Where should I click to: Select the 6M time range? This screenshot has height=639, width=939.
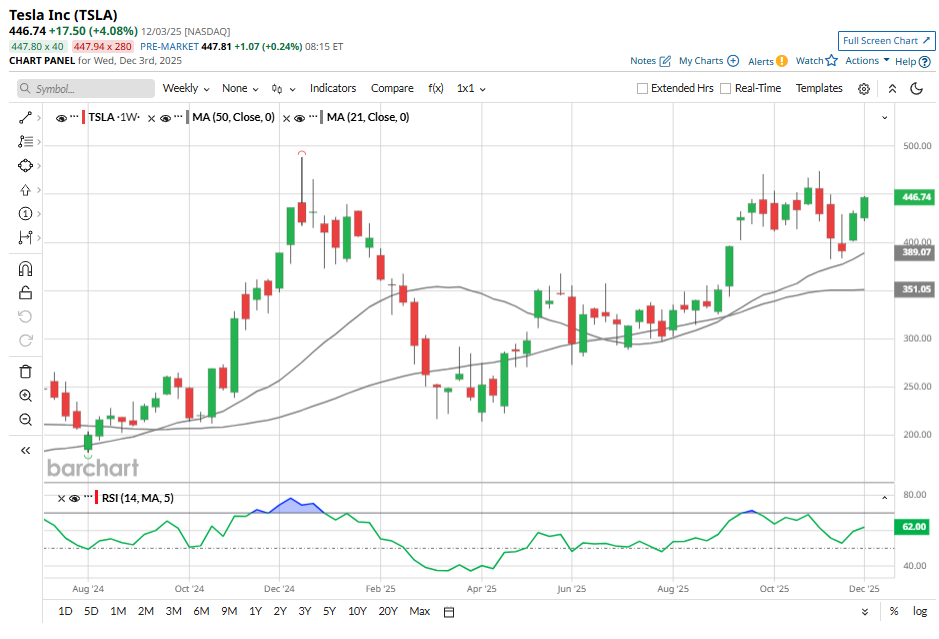click(201, 611)
